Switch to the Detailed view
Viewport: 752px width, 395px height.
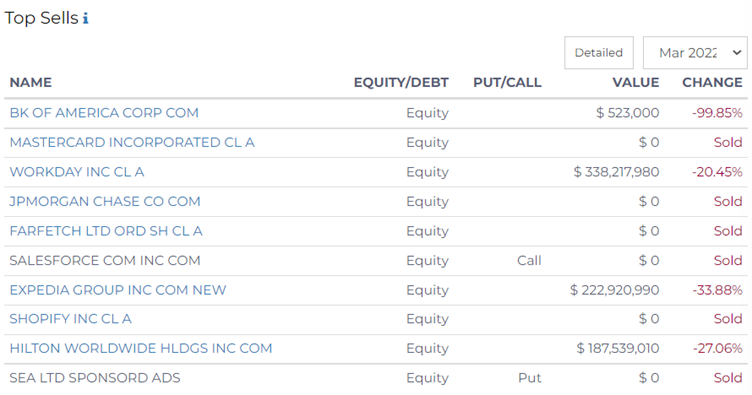[x=599, y=53]
